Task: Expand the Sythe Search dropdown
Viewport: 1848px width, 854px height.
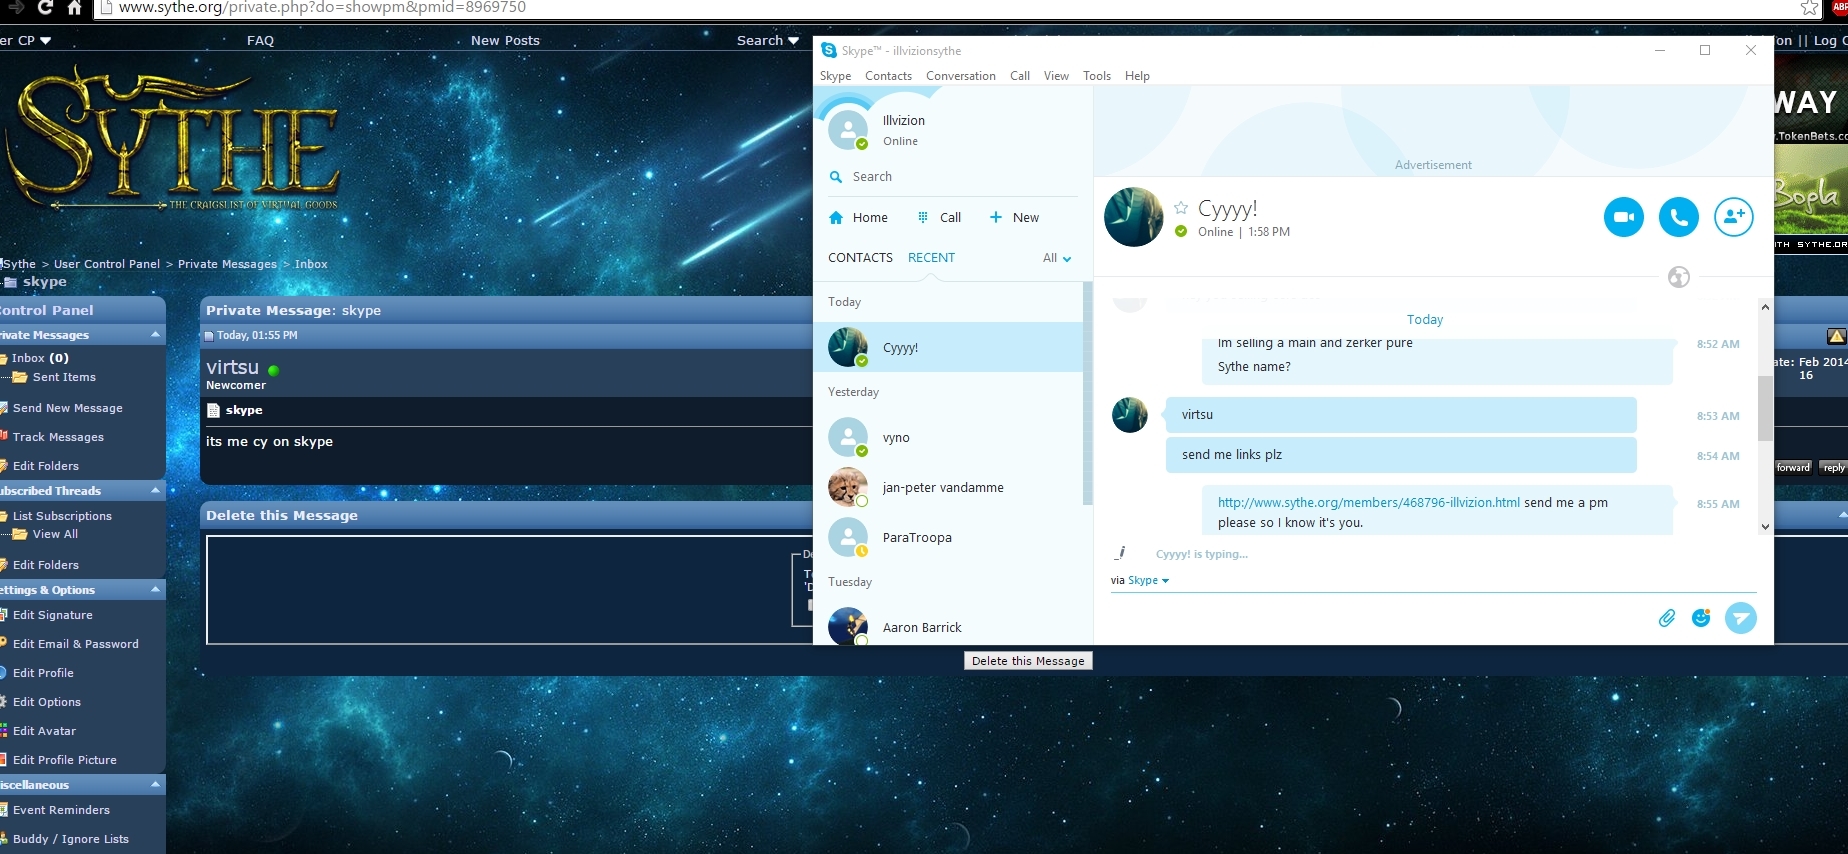Action: [768, 41]
